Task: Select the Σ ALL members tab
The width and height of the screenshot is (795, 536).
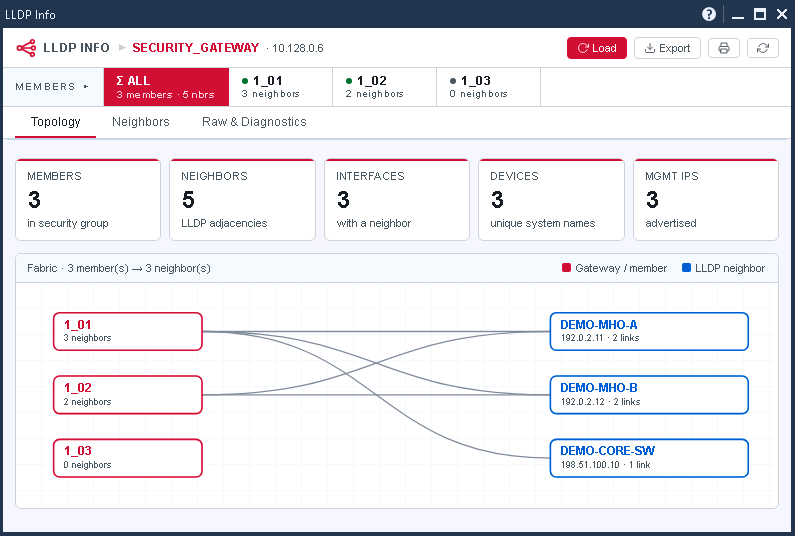Action: 166,87
